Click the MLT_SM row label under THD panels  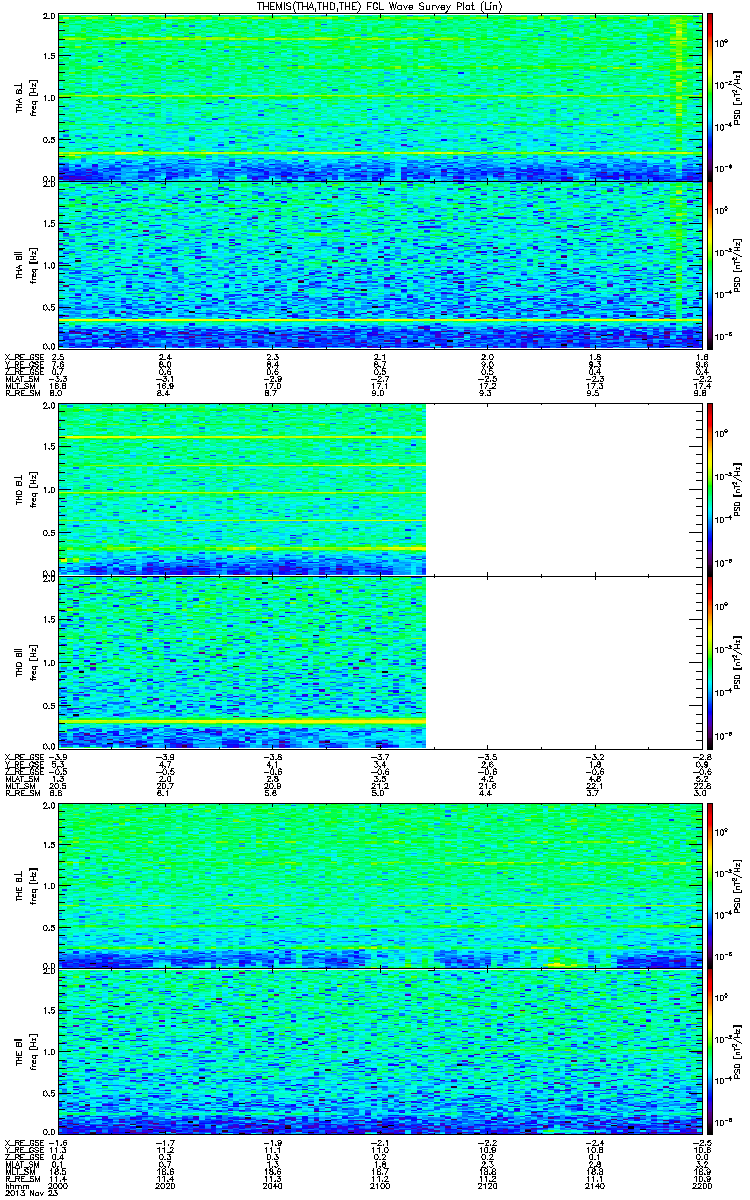point(18,787)
